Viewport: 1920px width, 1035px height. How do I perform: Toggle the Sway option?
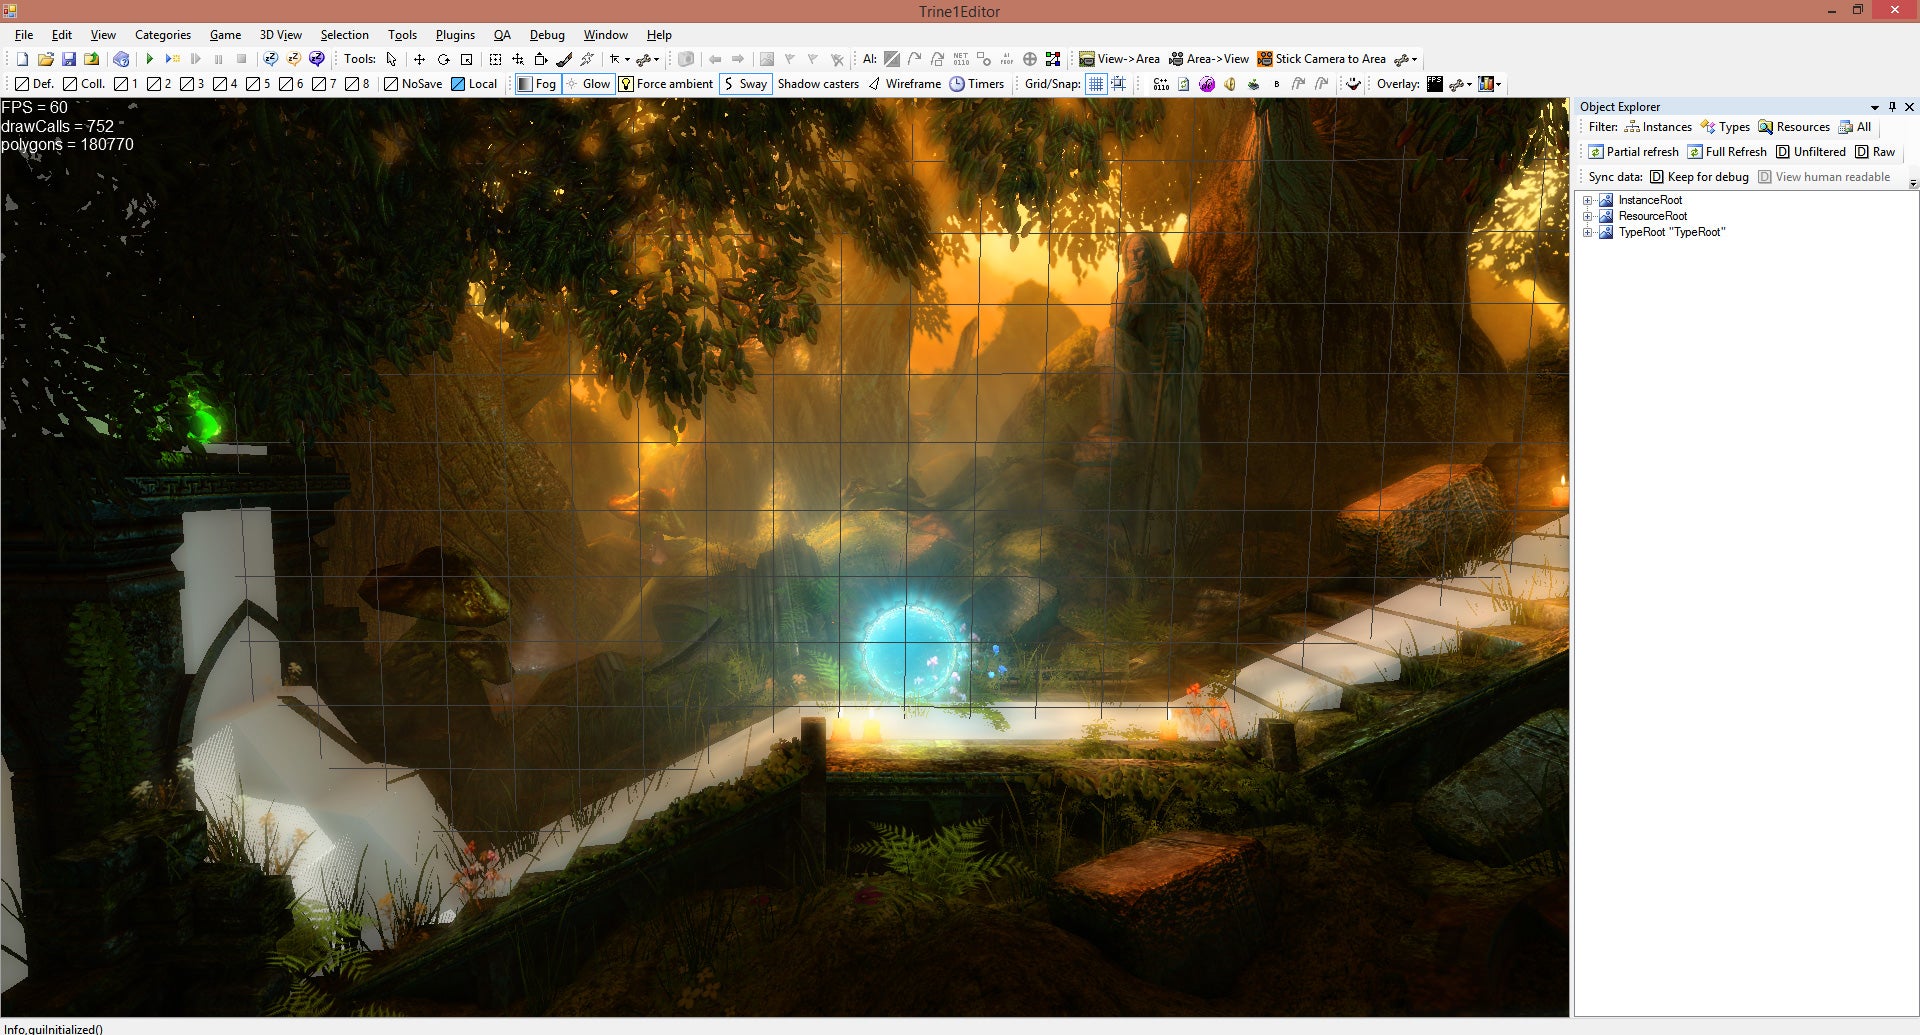pos(745,84)
